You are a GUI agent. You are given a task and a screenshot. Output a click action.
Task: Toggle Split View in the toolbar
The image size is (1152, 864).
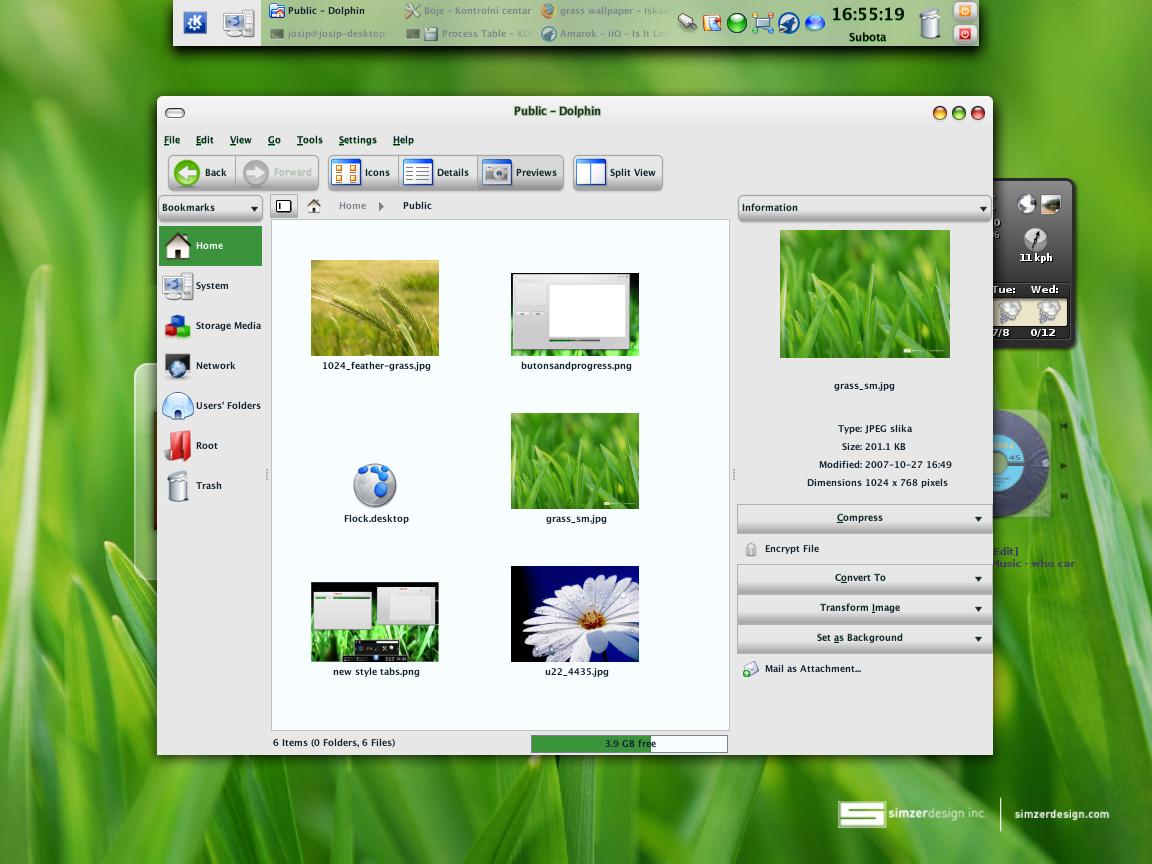(618, 173)
